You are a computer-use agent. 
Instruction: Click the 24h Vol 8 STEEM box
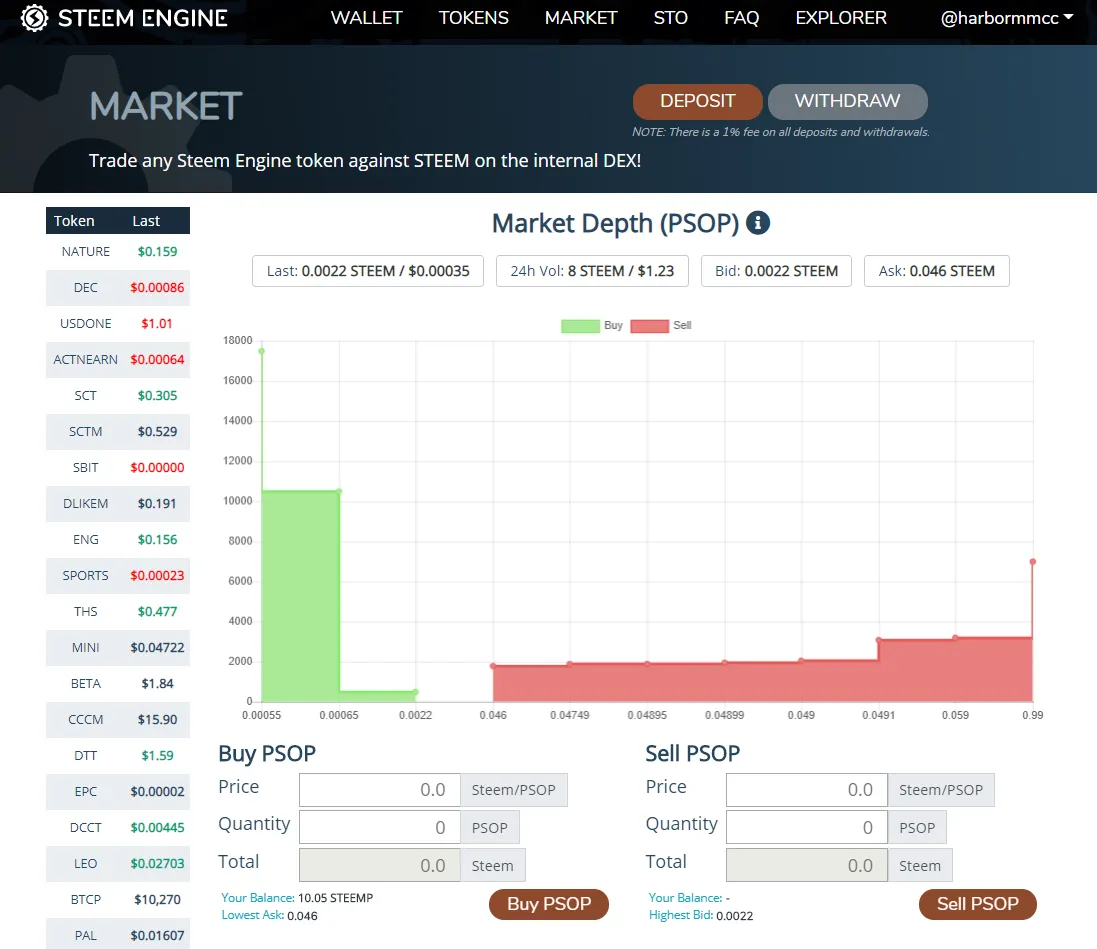[592, 272]
